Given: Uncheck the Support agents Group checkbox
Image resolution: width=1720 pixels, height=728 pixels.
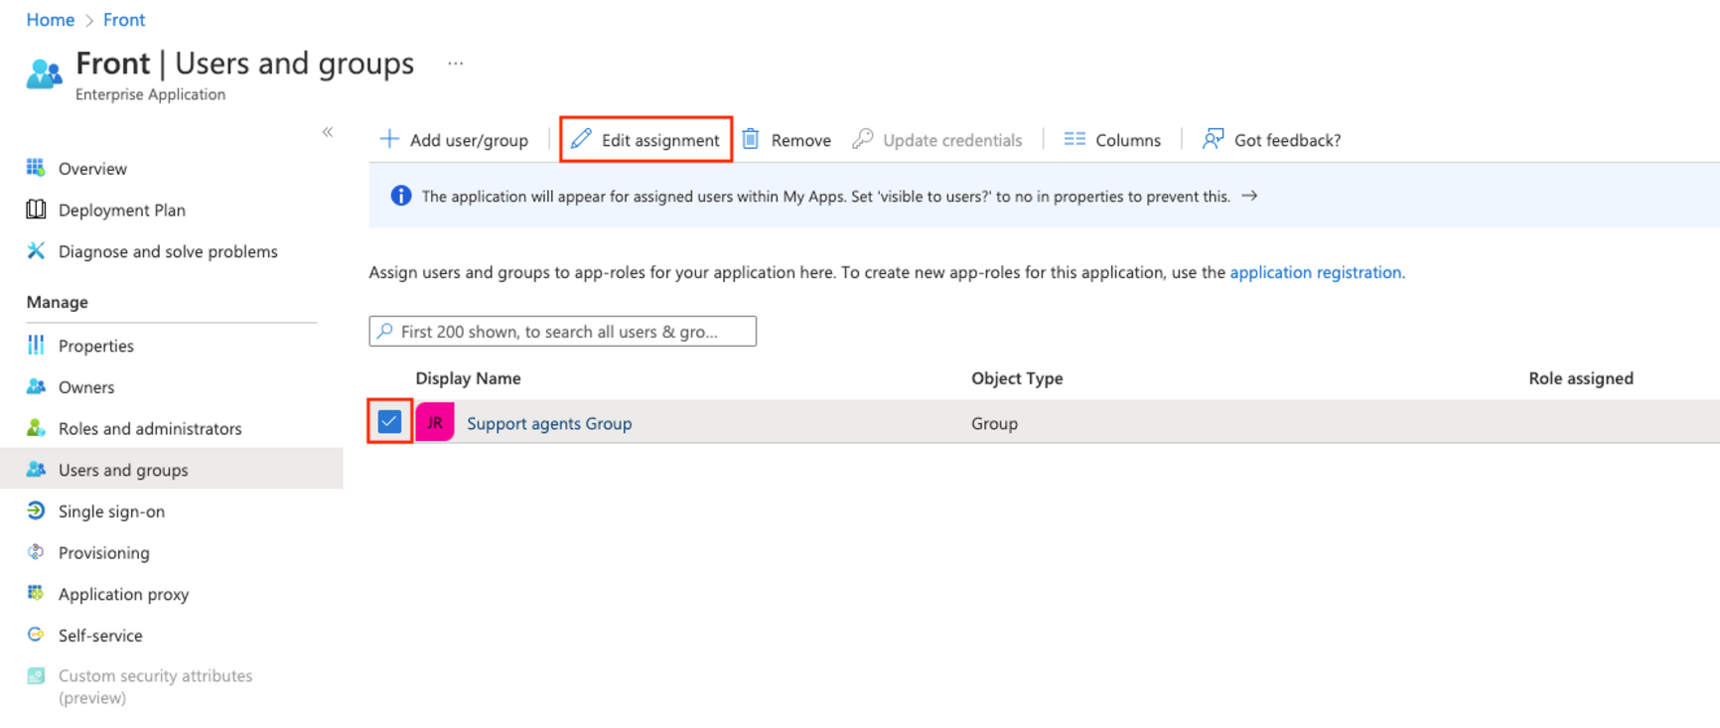Looking at the screenshot, I should [390, 422].
